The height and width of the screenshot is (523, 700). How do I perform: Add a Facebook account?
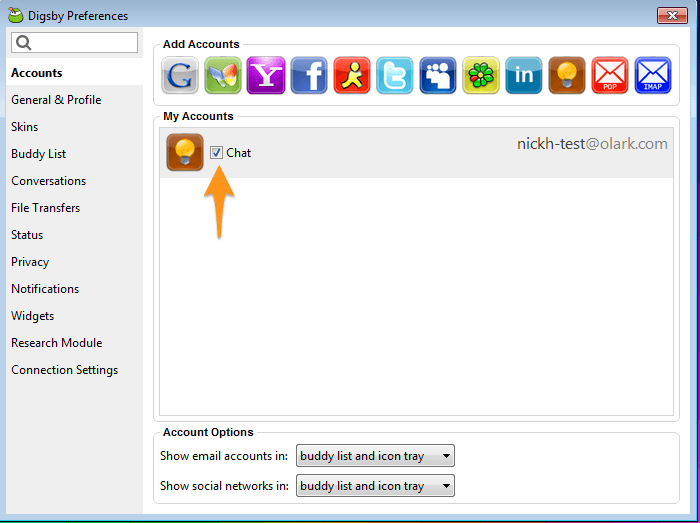(x=309, y=75)
